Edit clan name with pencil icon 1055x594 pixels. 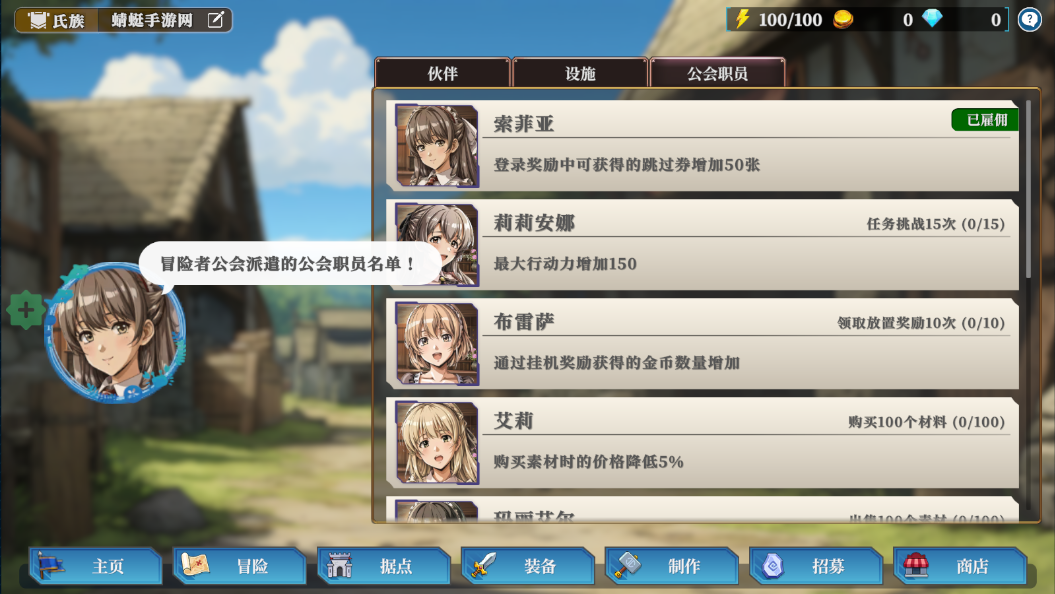pyautogui.click(x=215, y=20)
